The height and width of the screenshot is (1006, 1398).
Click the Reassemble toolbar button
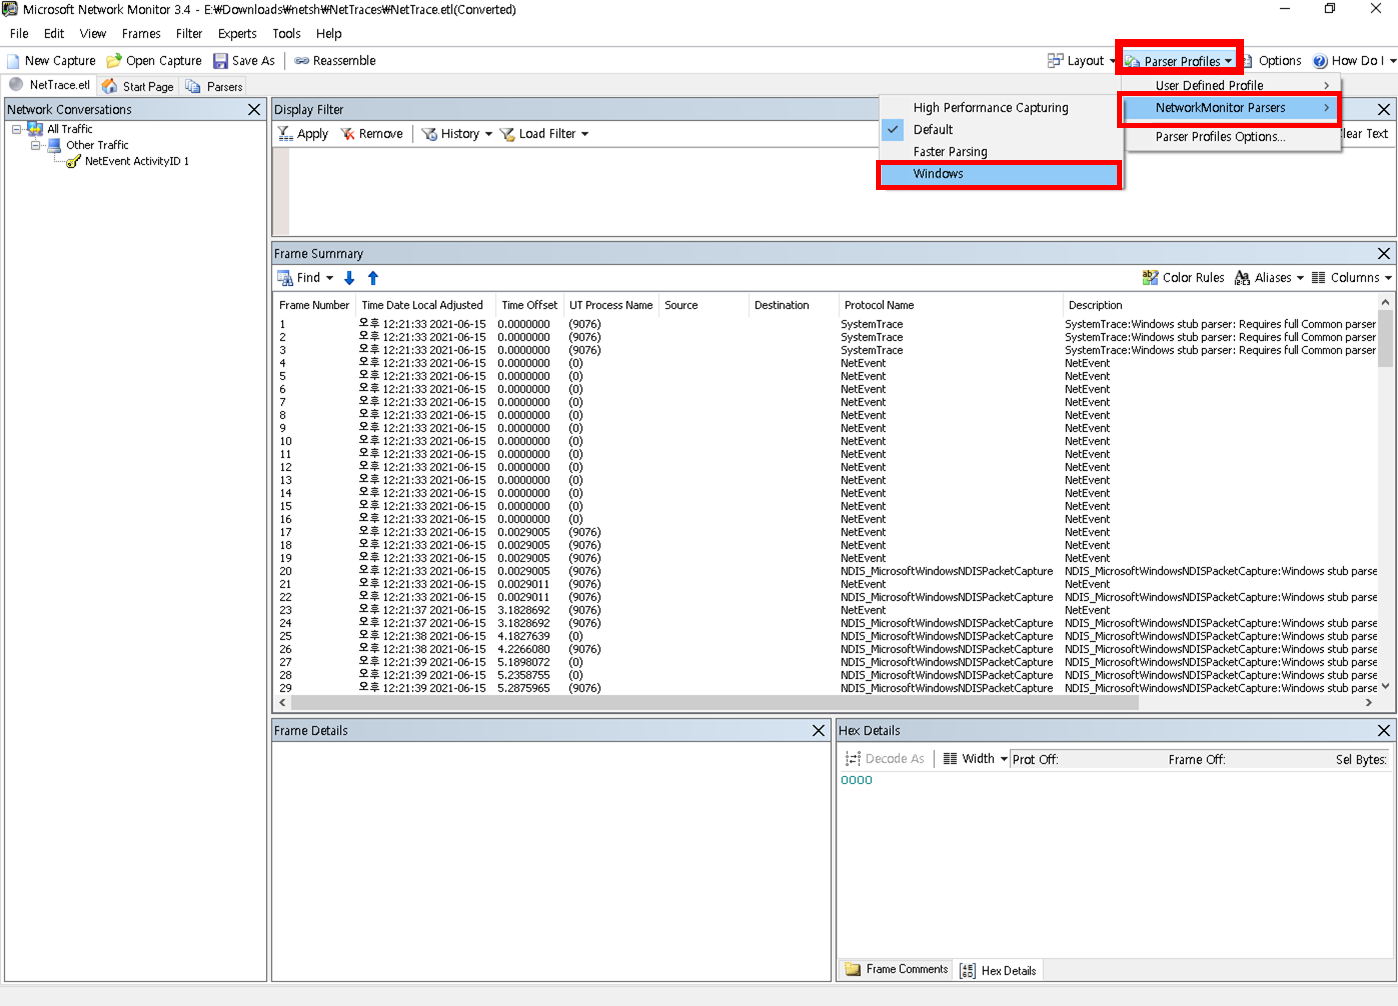point(335,61)
